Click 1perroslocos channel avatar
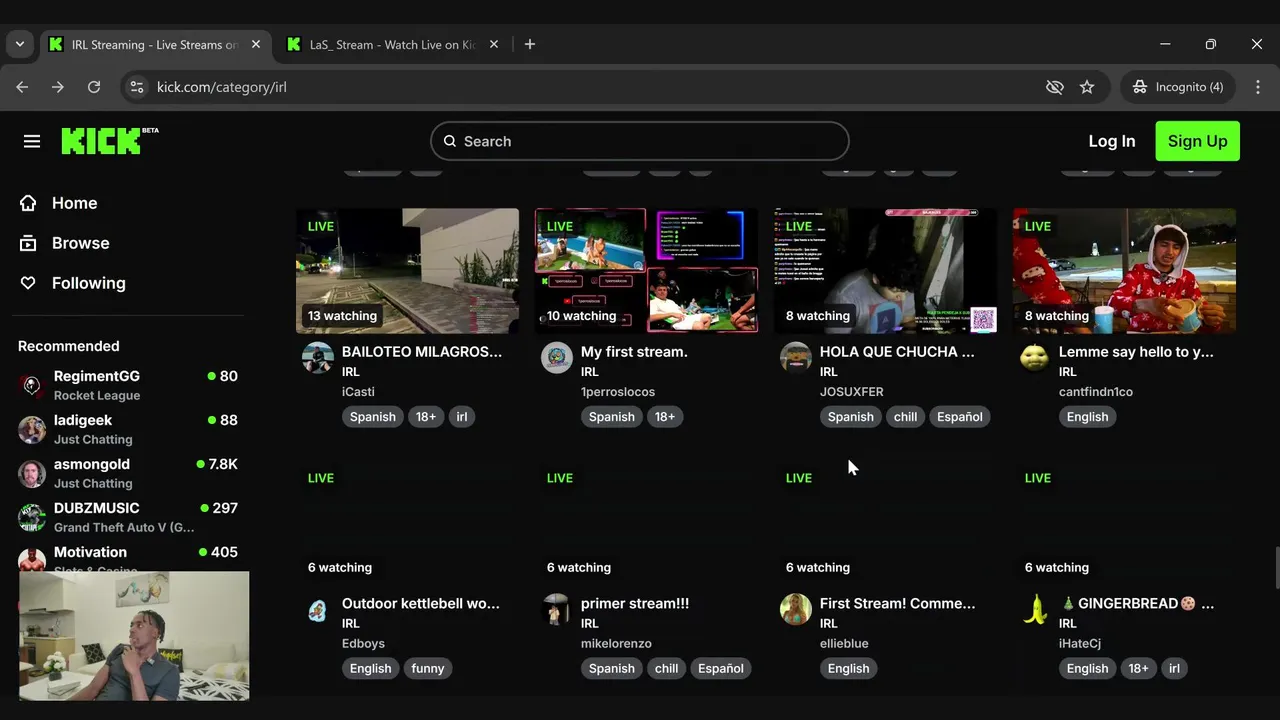Screen dimensions: 1280x720 pyautogui.click(x=557, y=357)
